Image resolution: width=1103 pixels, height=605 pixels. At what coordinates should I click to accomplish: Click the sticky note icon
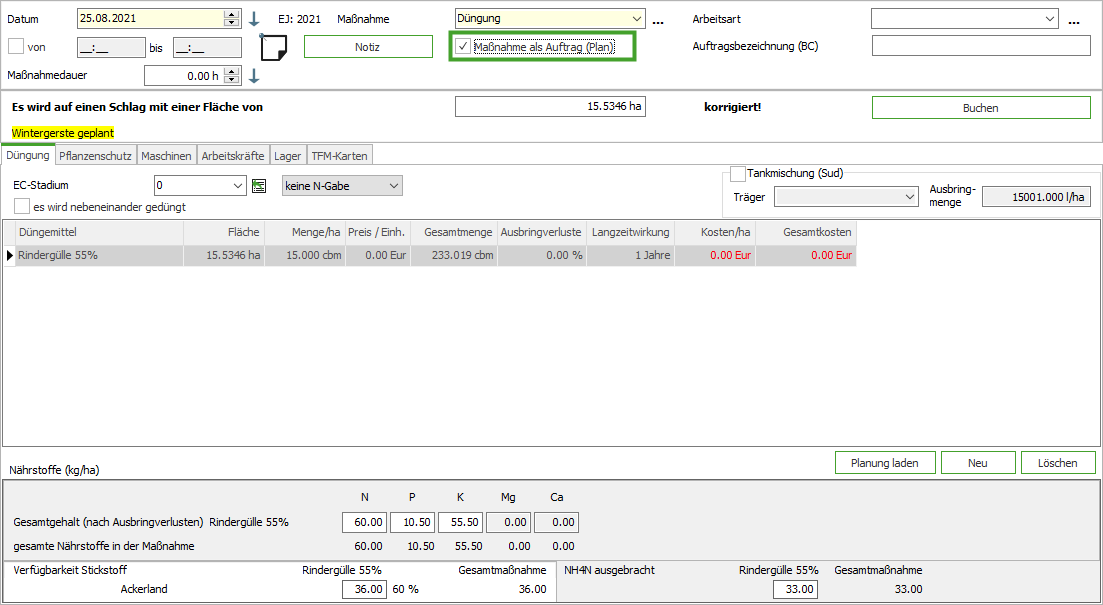pos(273,47)
